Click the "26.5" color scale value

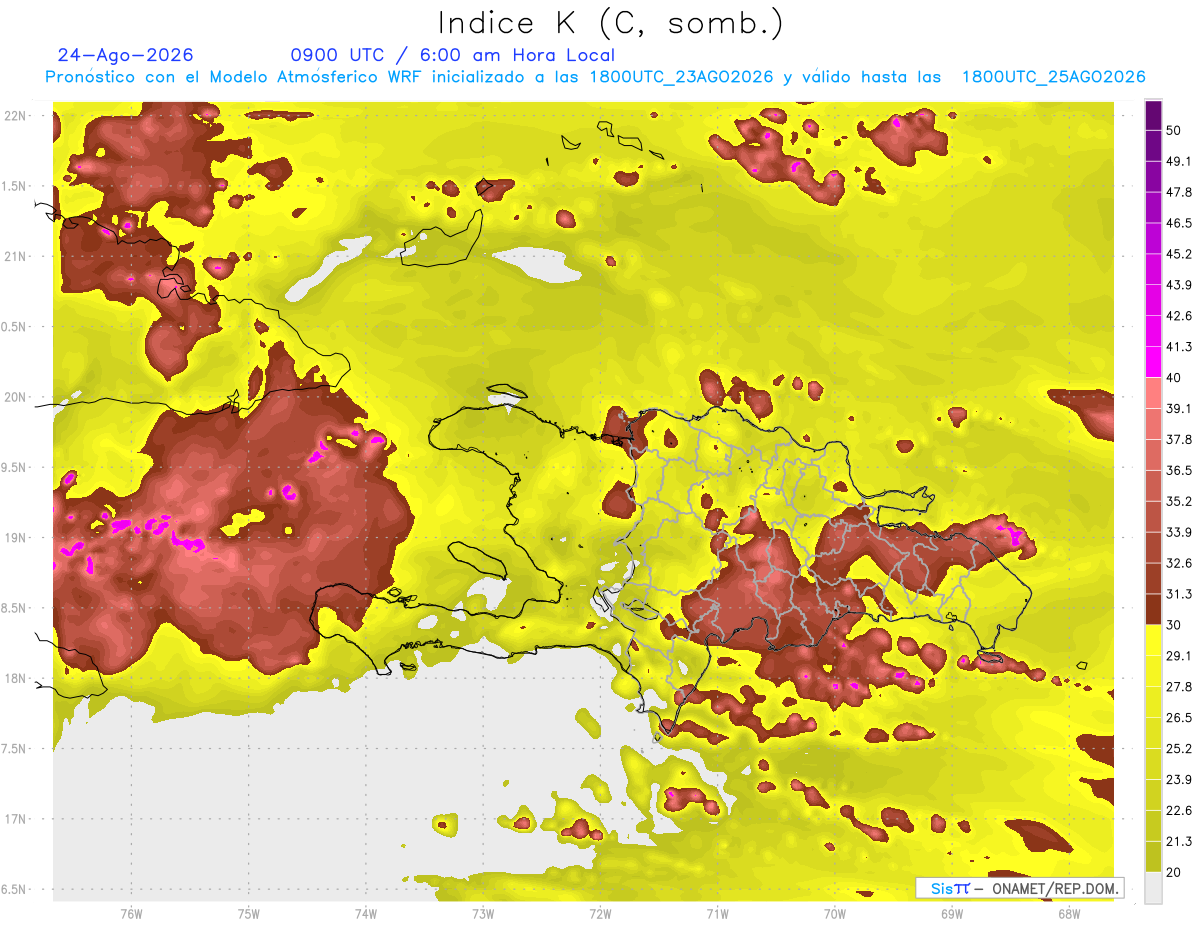(x=1179, y=718)
